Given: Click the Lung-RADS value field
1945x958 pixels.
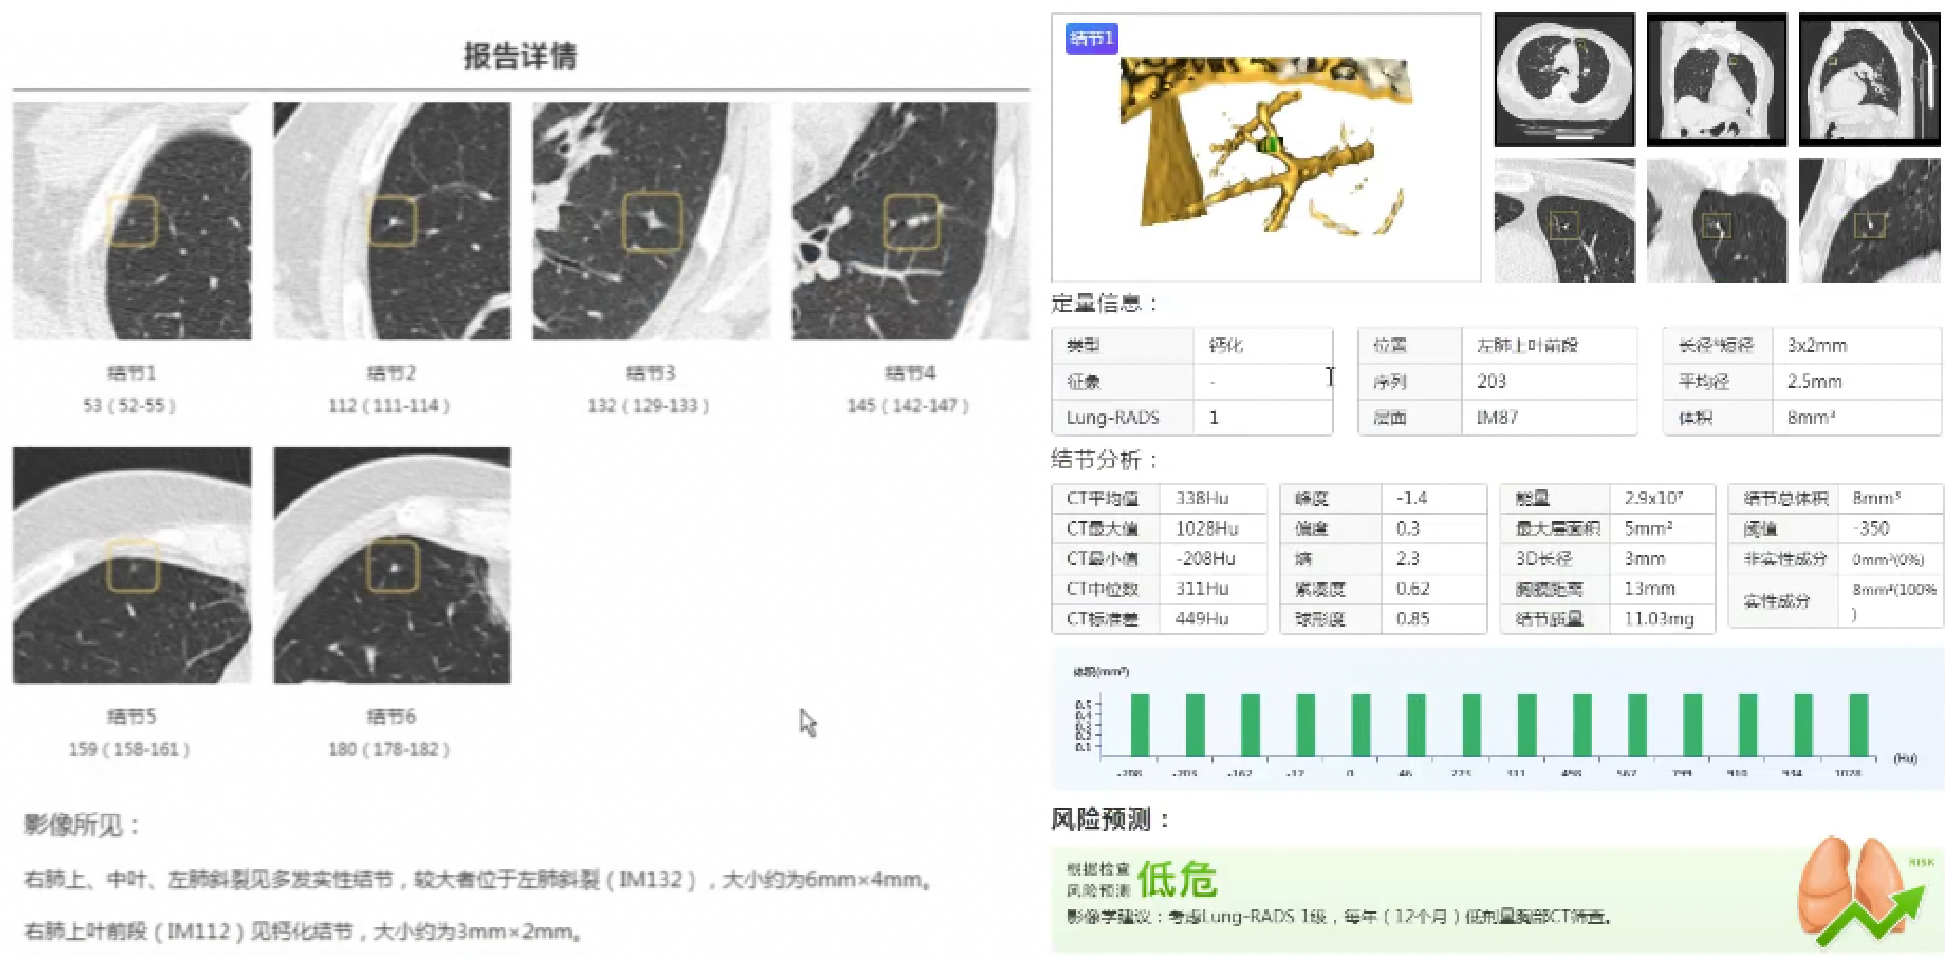Looking at the screenshot, I should (x=1262, y=417).
